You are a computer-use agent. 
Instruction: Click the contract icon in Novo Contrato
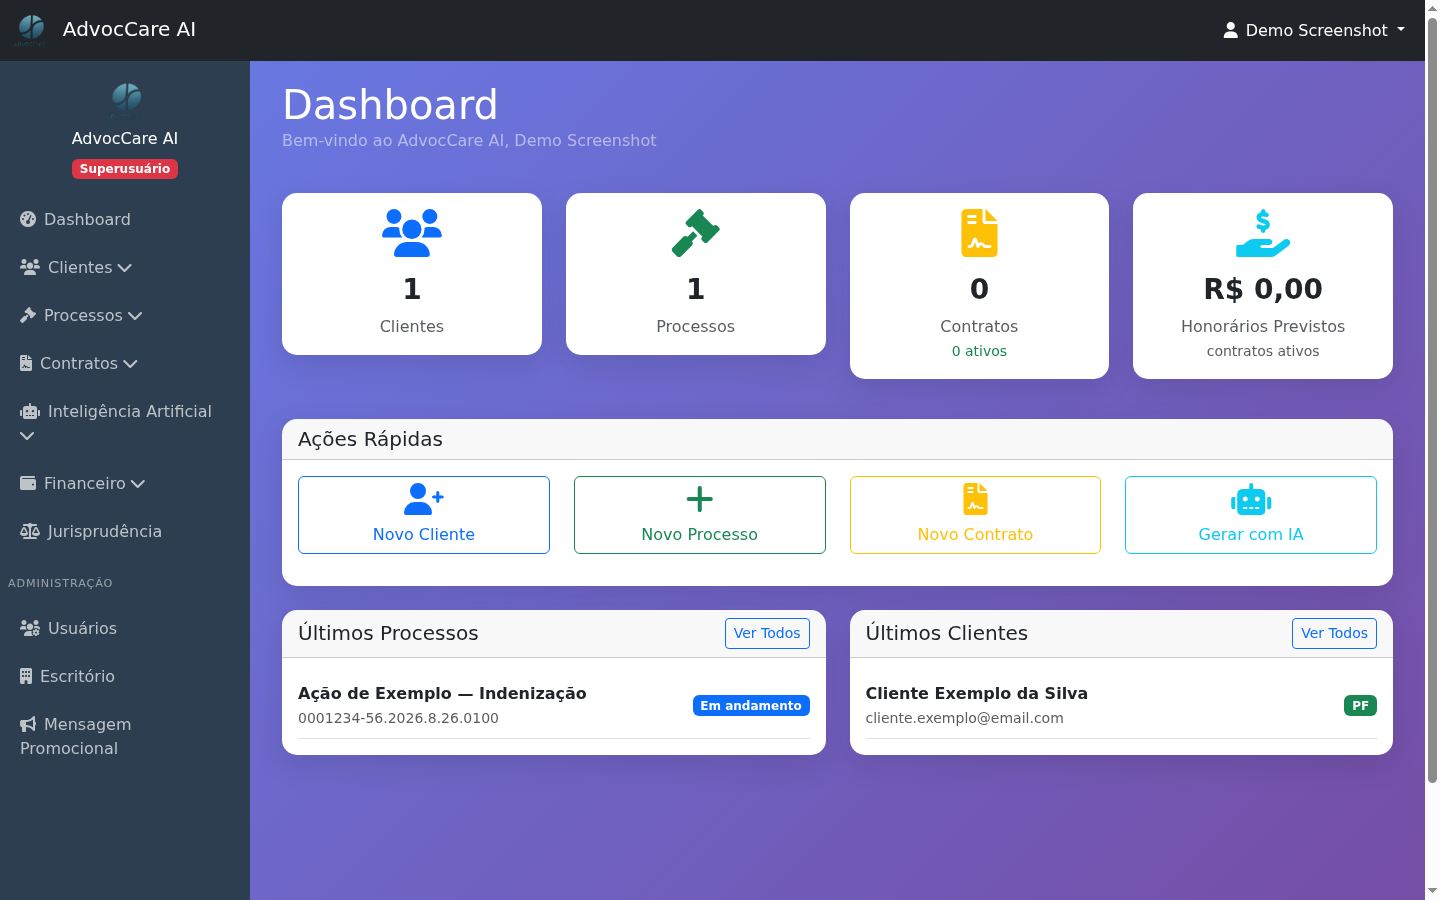pyautogui.click(x=976, y=499)
